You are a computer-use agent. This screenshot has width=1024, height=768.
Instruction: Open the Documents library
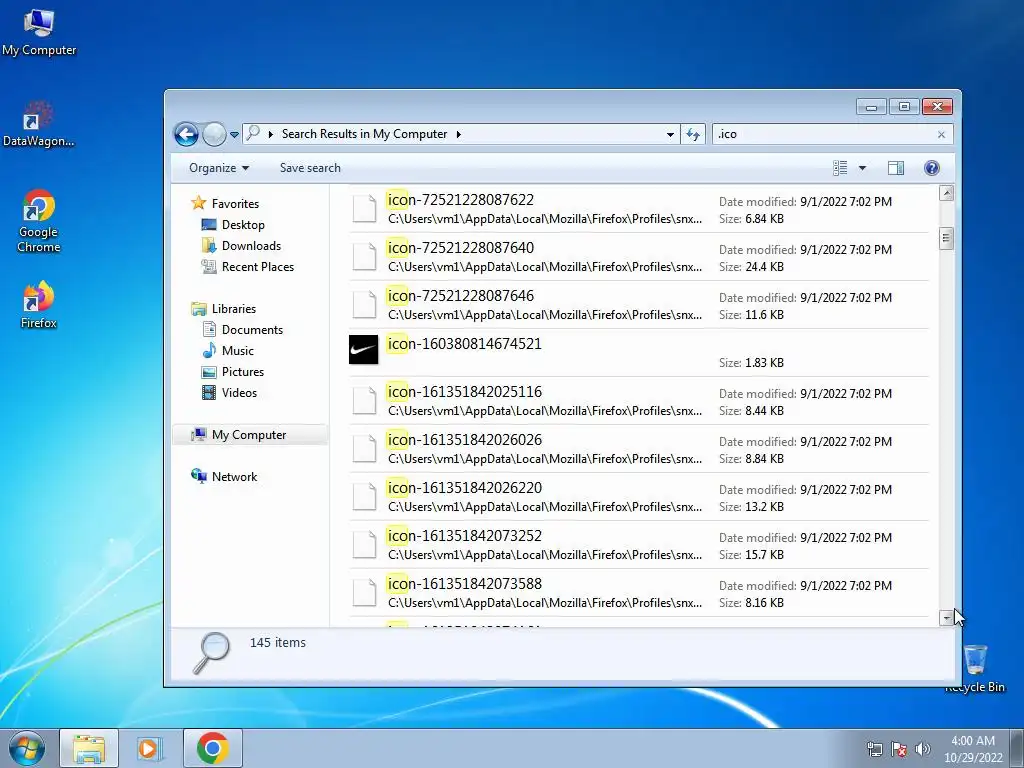tap(252, 330)
